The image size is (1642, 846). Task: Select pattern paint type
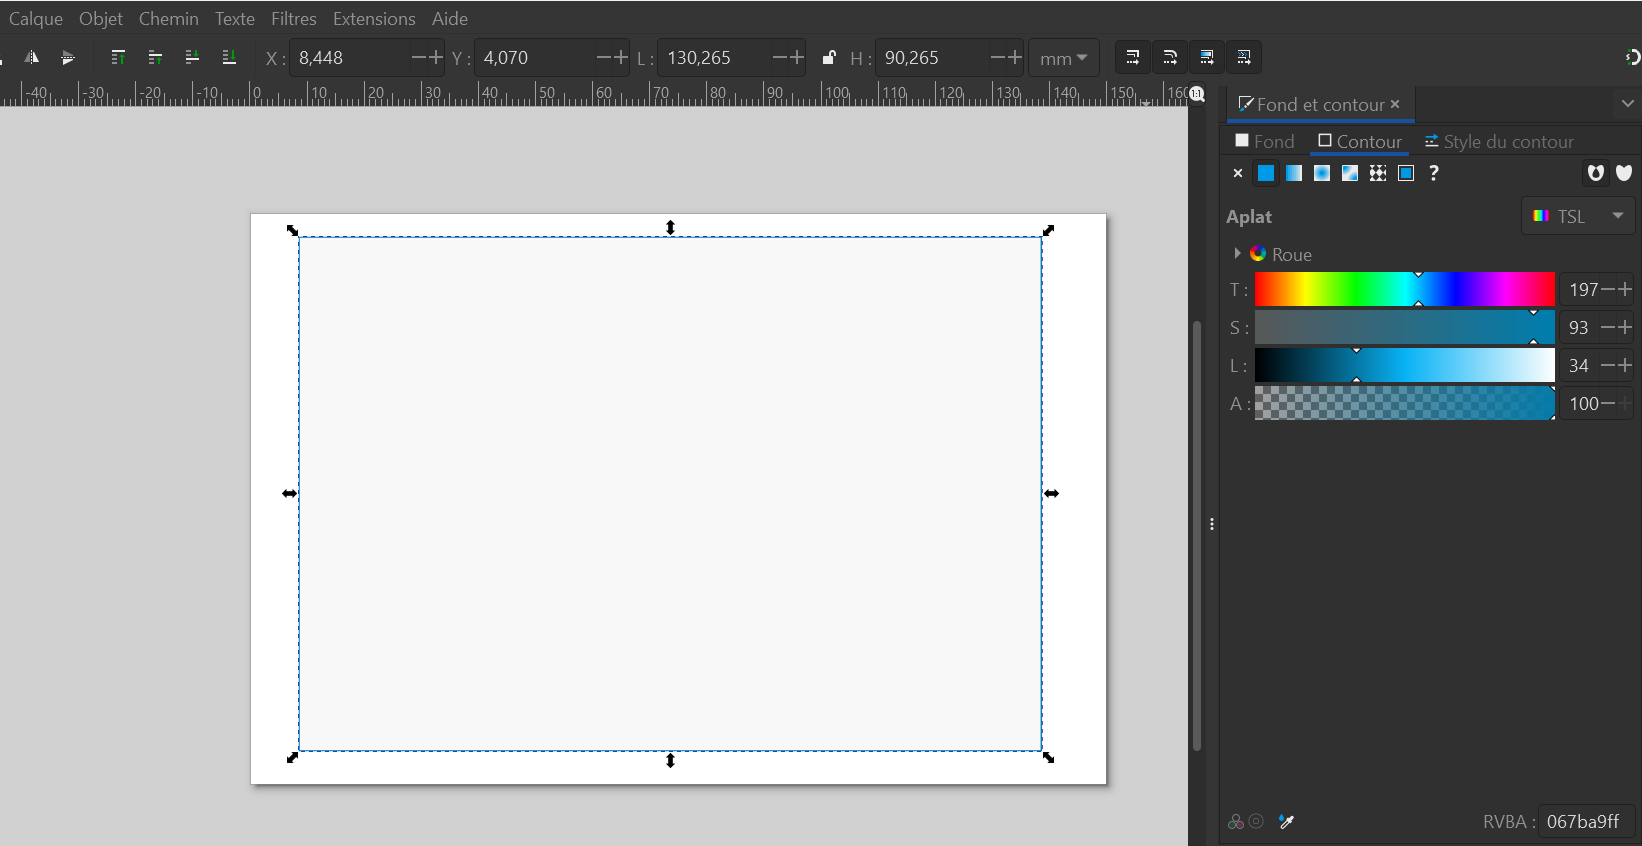click(1378, 173)
